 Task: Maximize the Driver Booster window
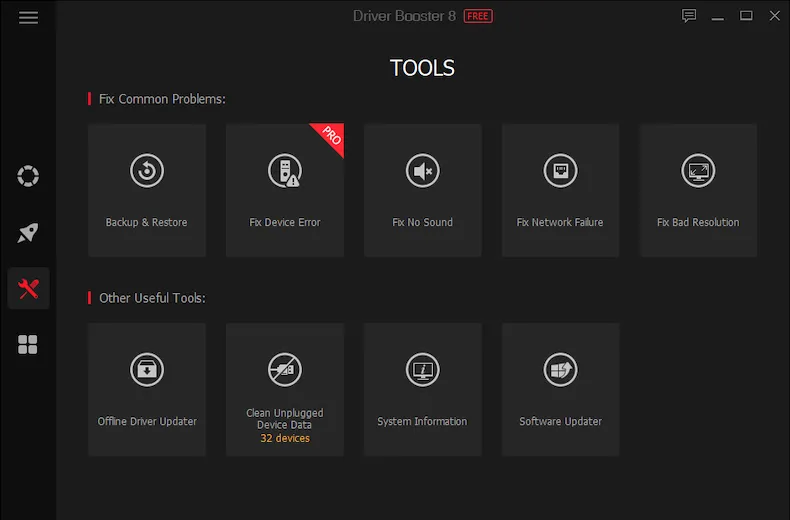coord(746,16)
